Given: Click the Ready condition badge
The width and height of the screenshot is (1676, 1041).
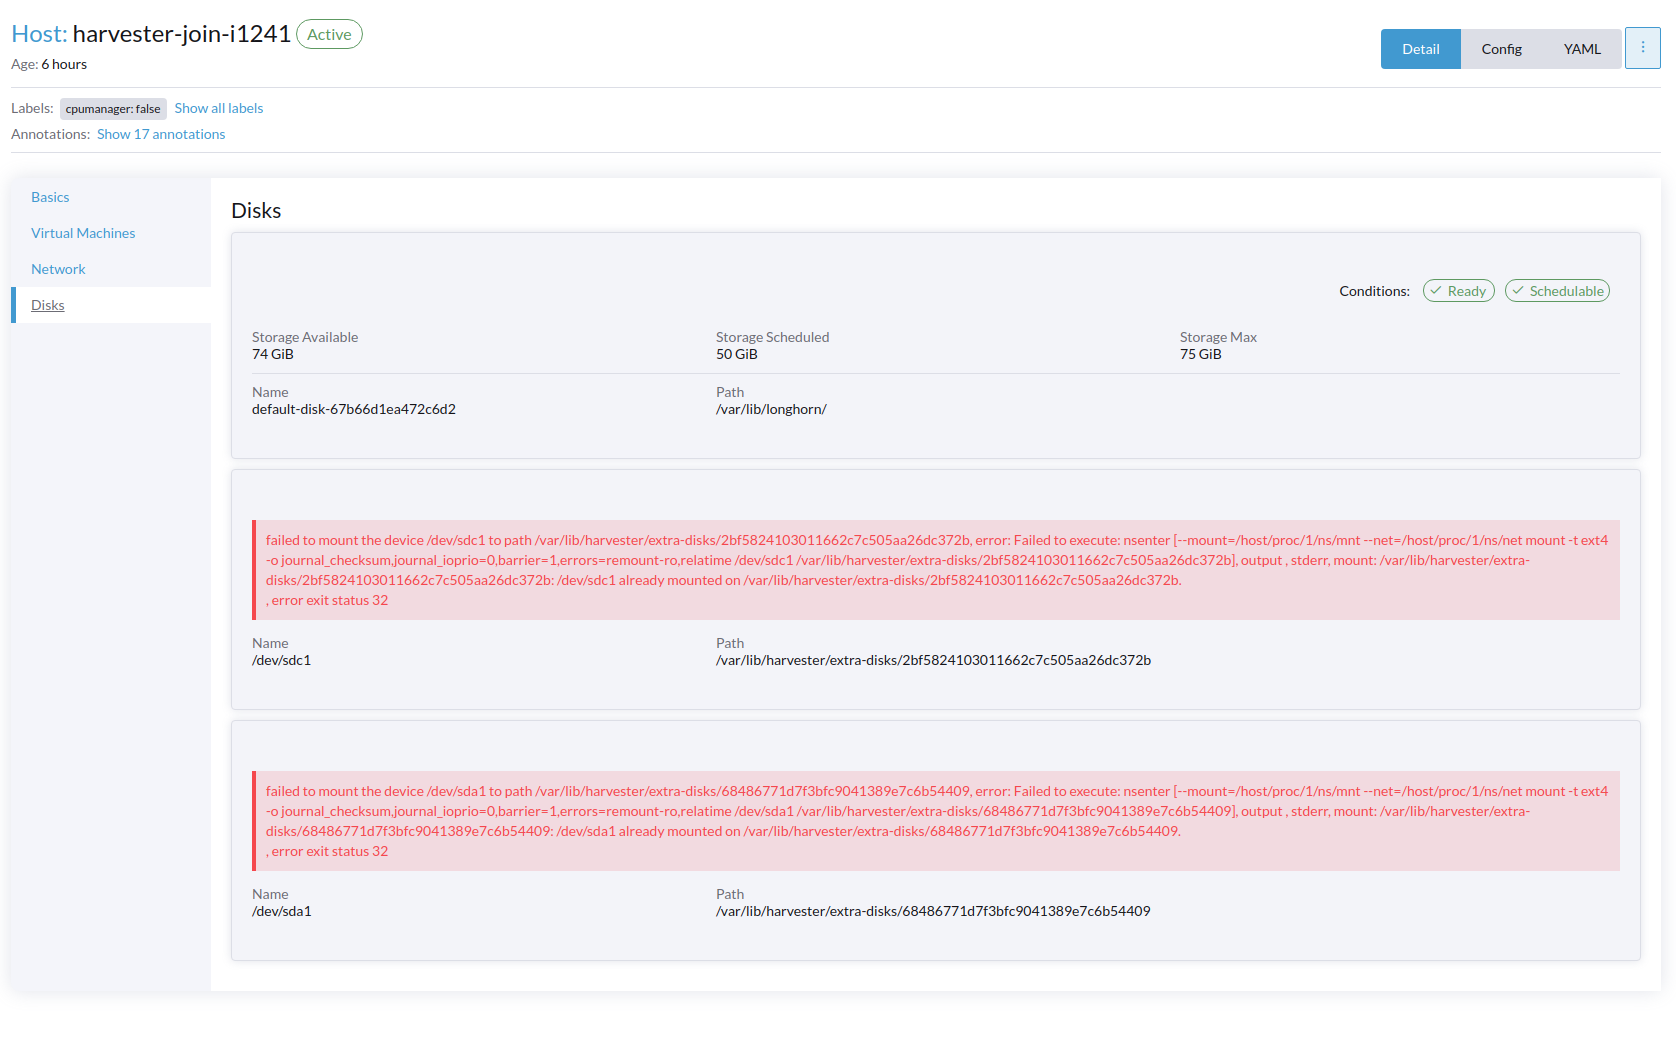Looking at the screenshot, I should tap(1458, 291).
